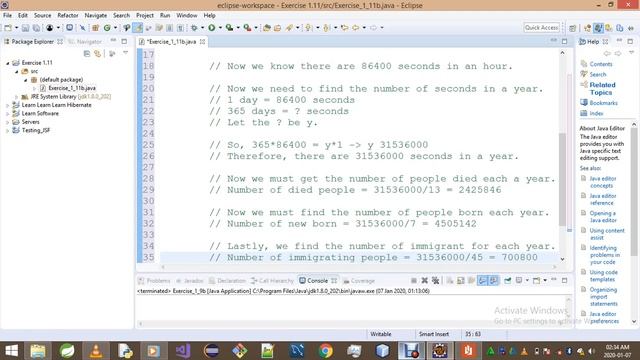Click the Windows Start button
Screen dimensions: 640x360
point(11,351)
